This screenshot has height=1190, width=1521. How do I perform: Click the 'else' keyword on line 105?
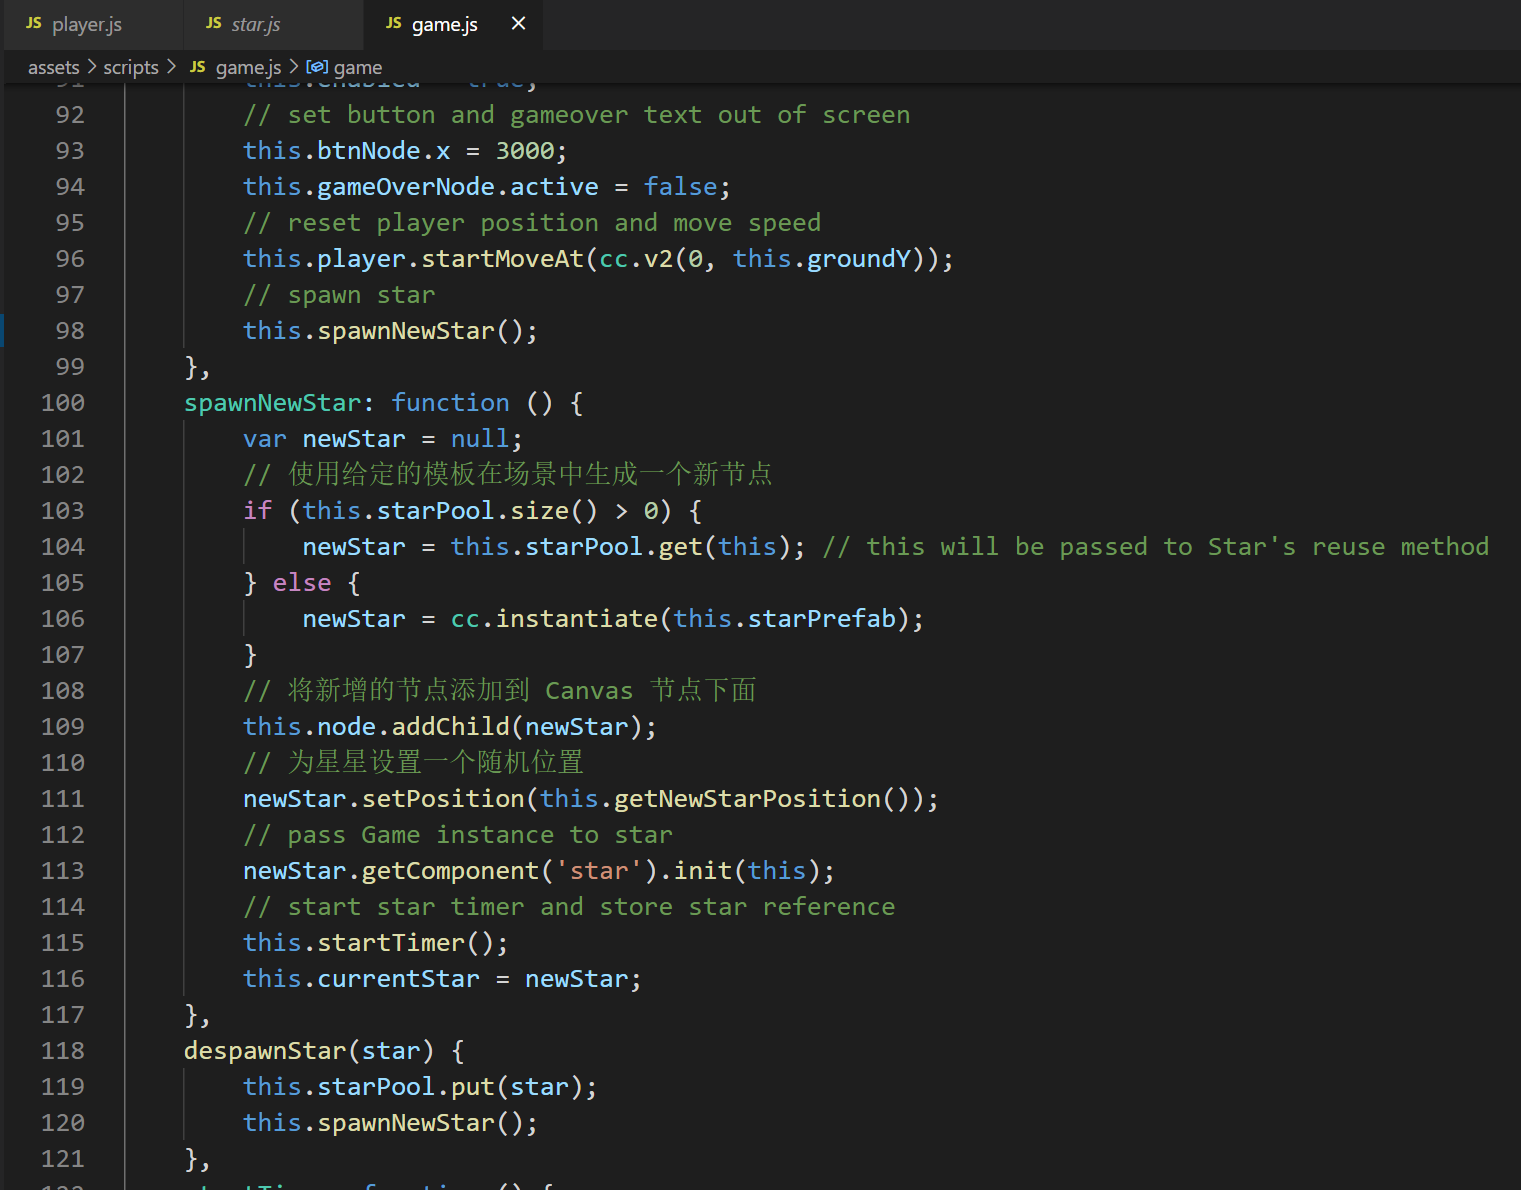302,583
